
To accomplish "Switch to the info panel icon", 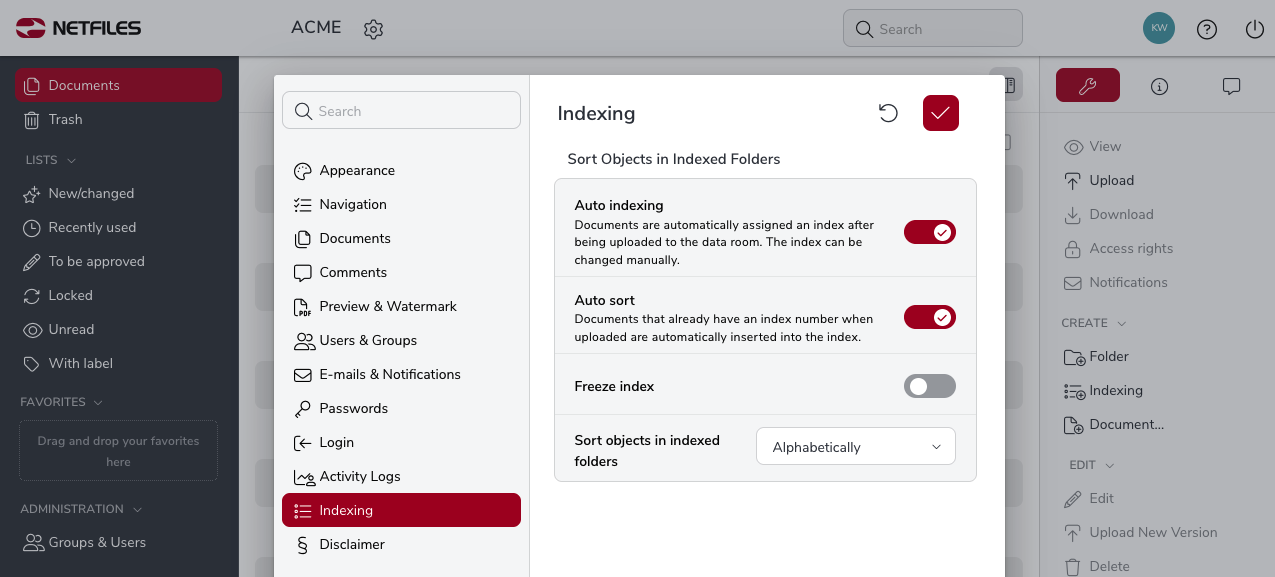I will tap(1160, 86).
